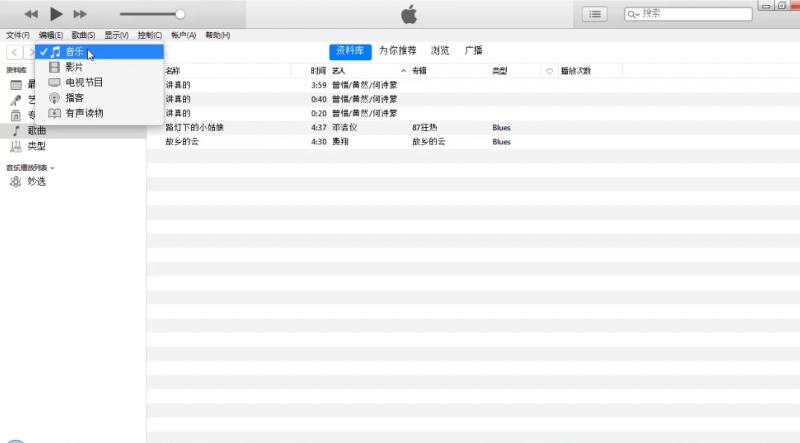Collapse the 音乐播放列表 section chevron
Viewport: 800px width, 443px height.
[x=53, y=168]
